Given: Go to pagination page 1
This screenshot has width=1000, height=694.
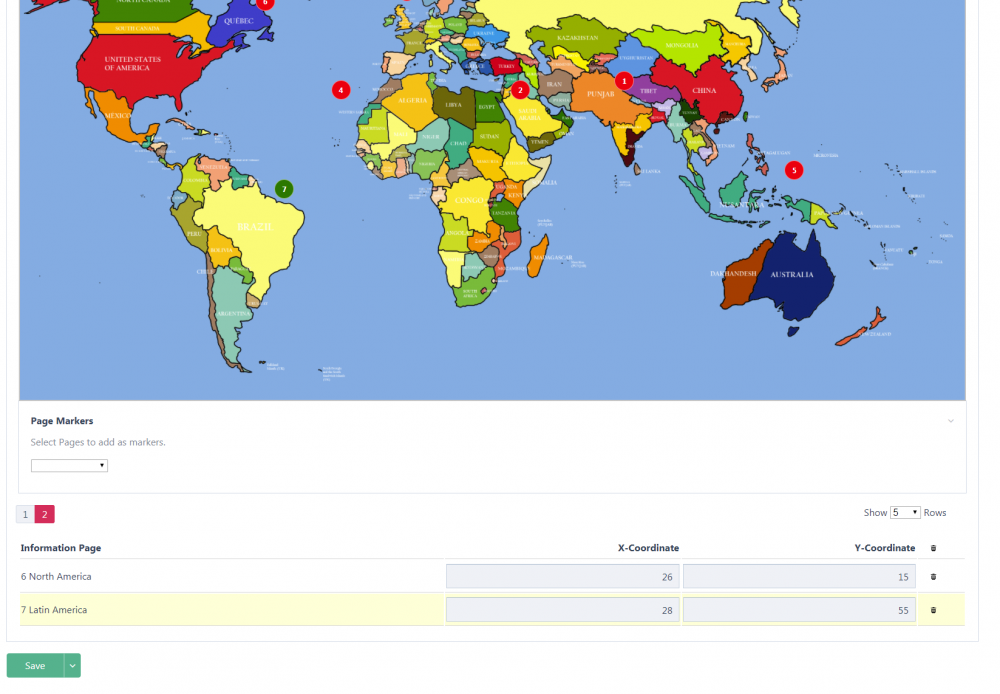Looking at the screenshot, I should [26, 514].
